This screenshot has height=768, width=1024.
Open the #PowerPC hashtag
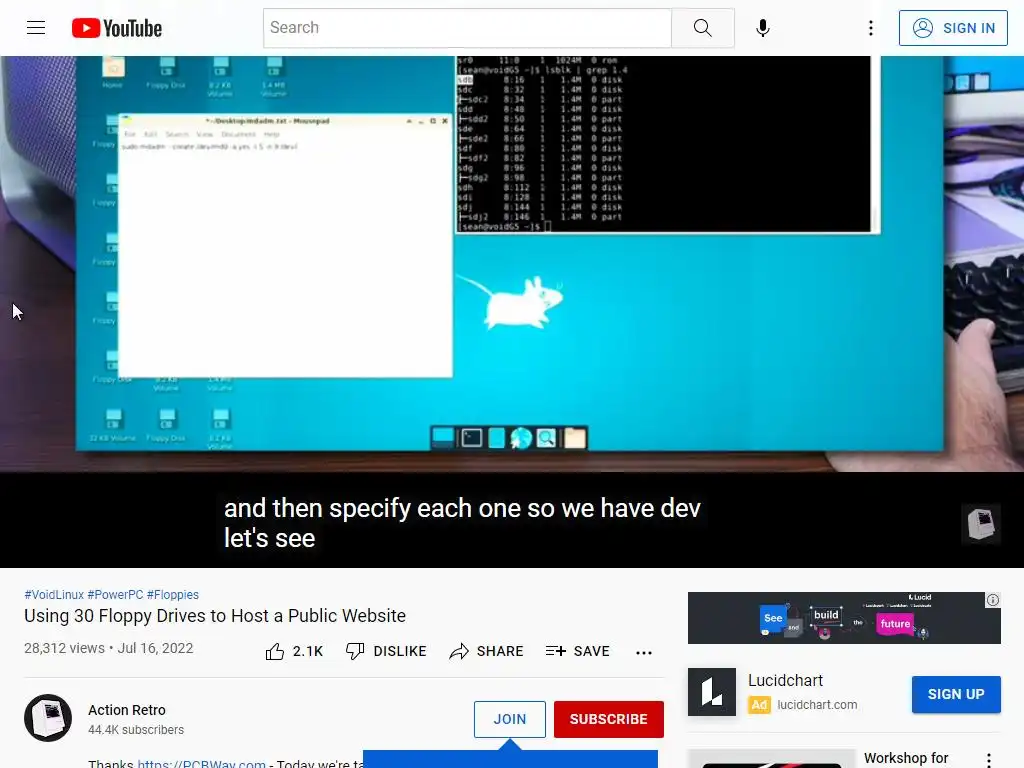coord(115,595)
